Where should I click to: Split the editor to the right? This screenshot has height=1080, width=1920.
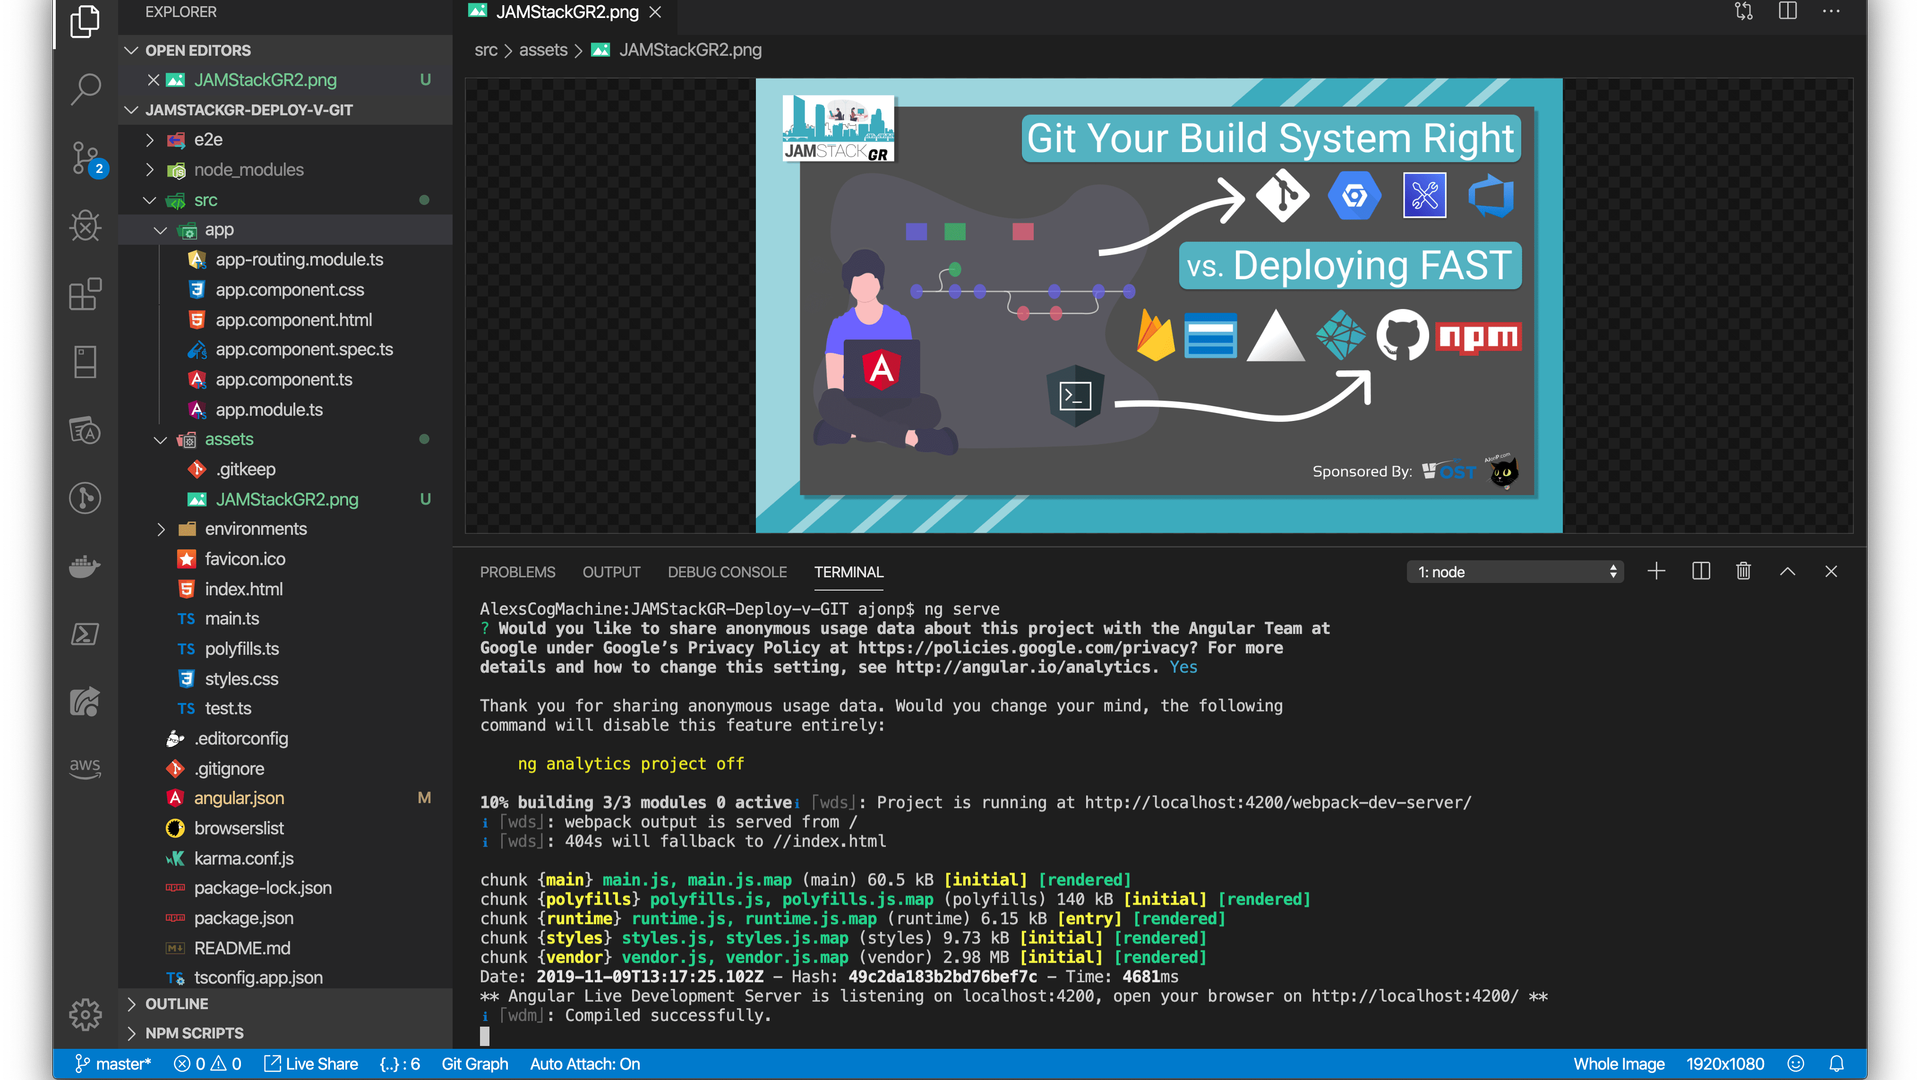(x=1788, y=12)
